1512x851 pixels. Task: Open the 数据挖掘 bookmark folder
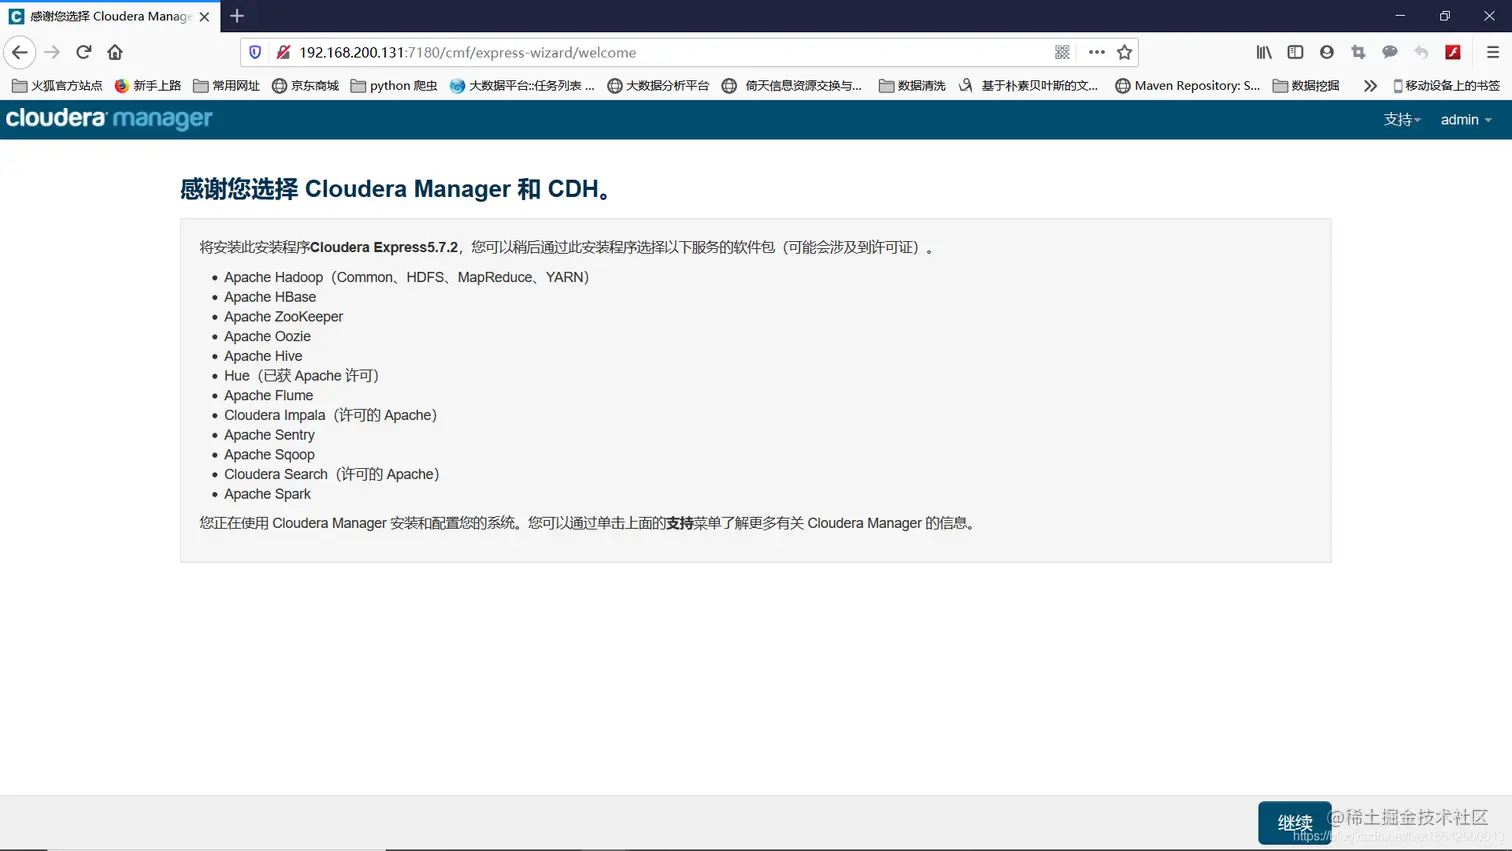point(1306,86)
